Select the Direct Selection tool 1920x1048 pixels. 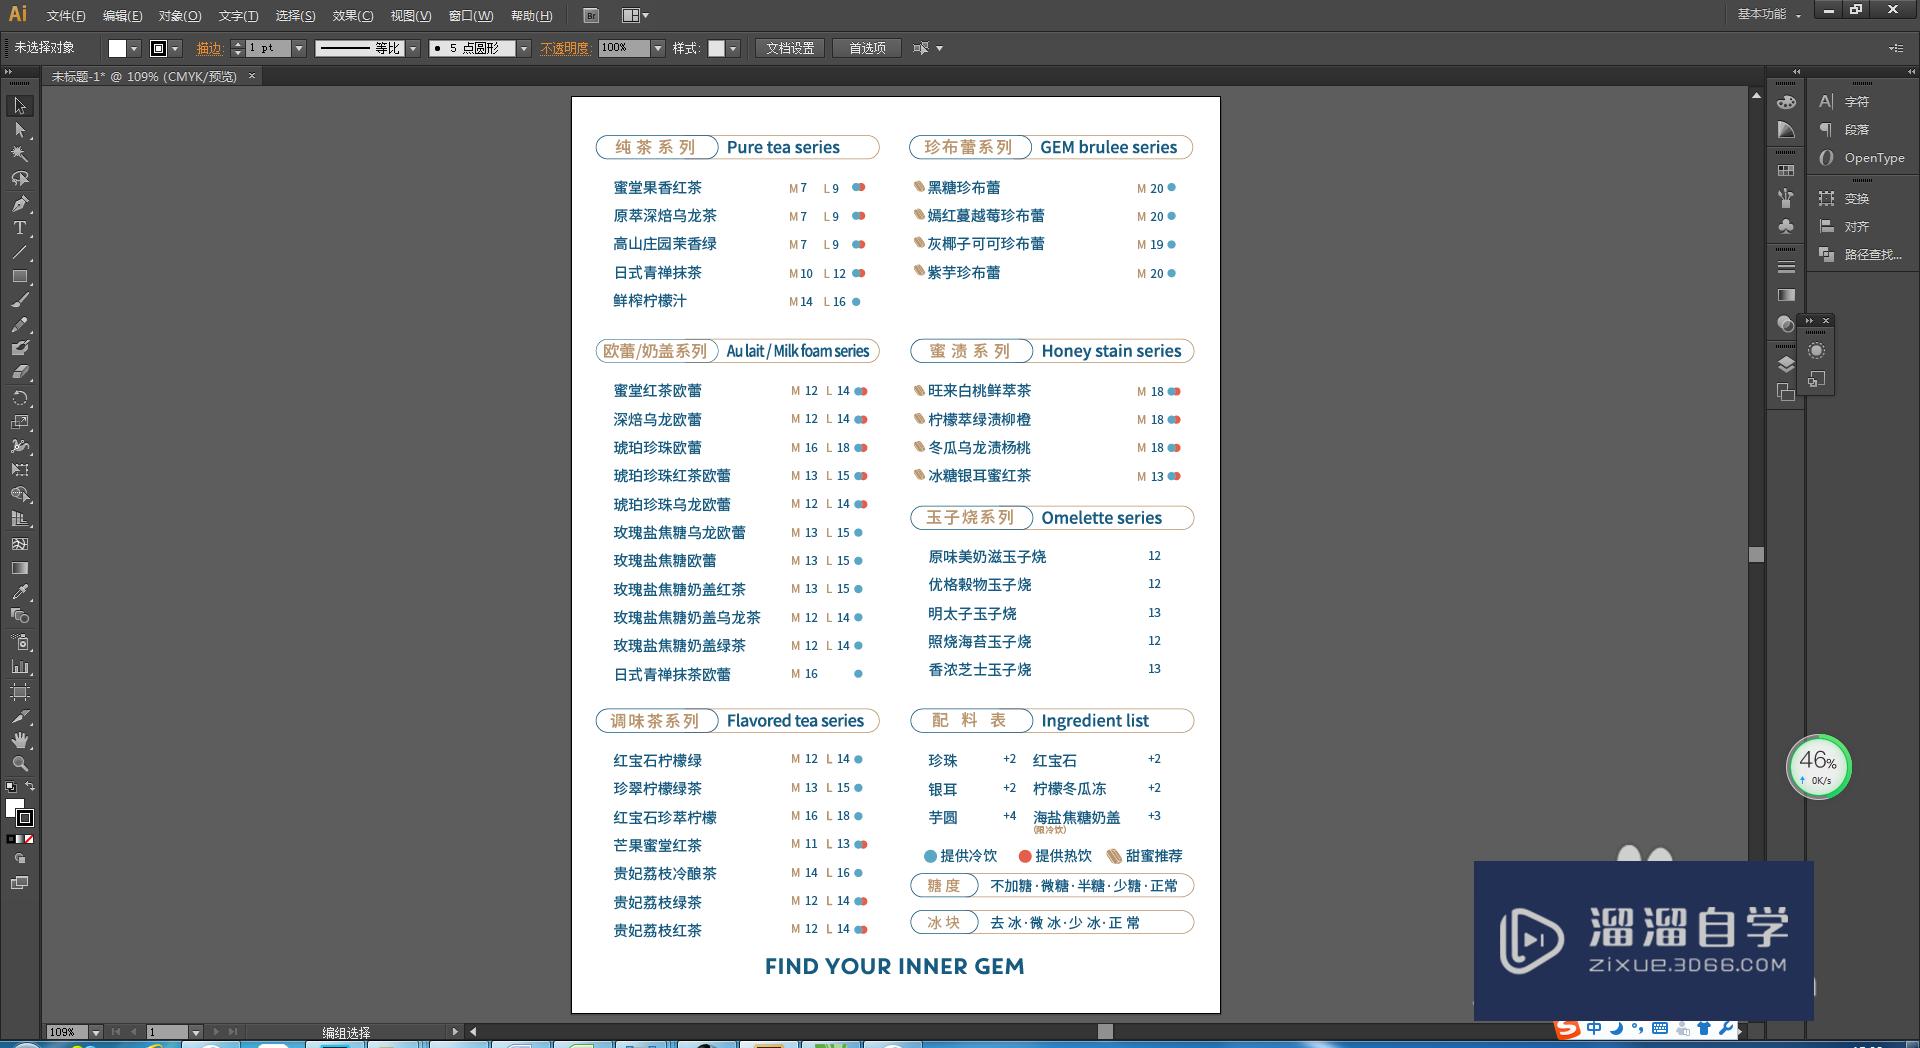[18, 130]
